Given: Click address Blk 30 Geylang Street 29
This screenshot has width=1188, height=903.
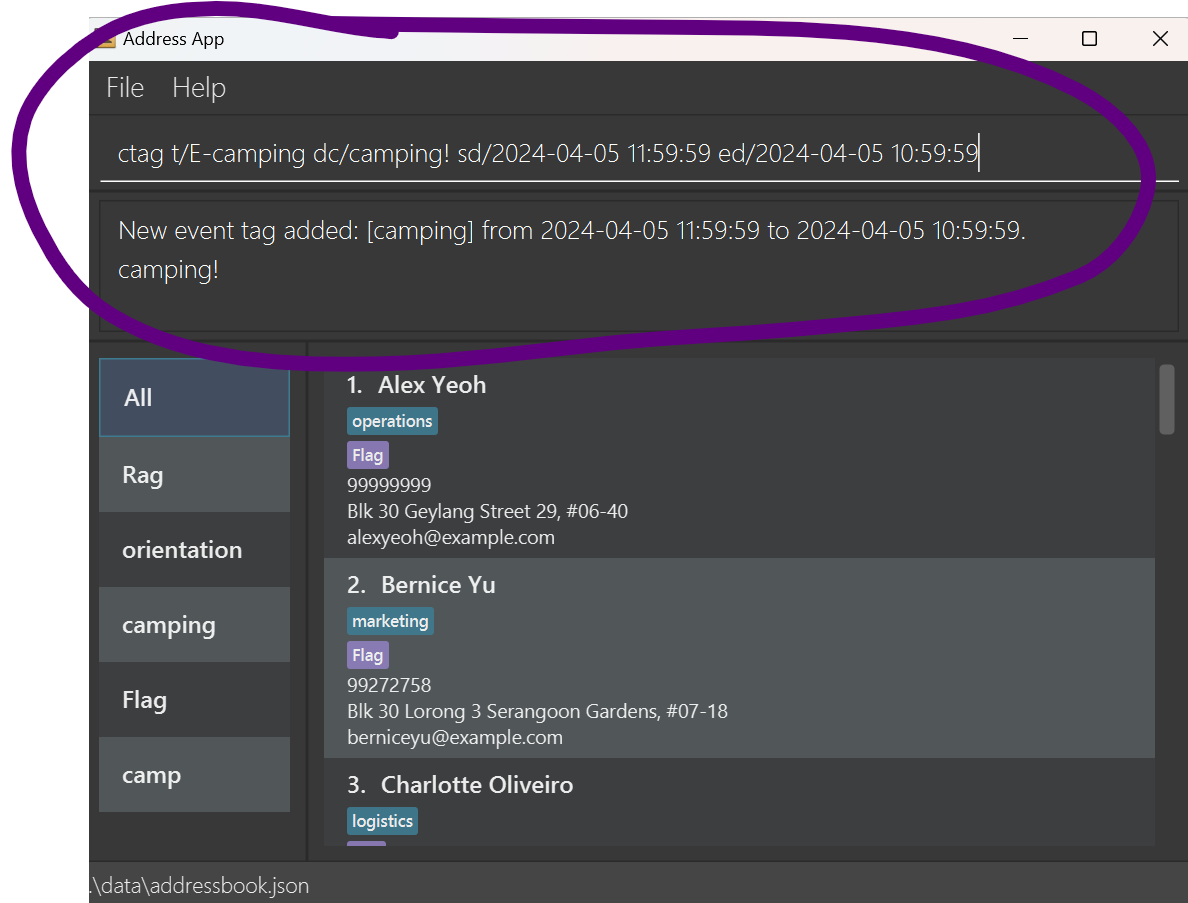Looking at the screenshot, I should pyautogui.click(x=487, y=511).
